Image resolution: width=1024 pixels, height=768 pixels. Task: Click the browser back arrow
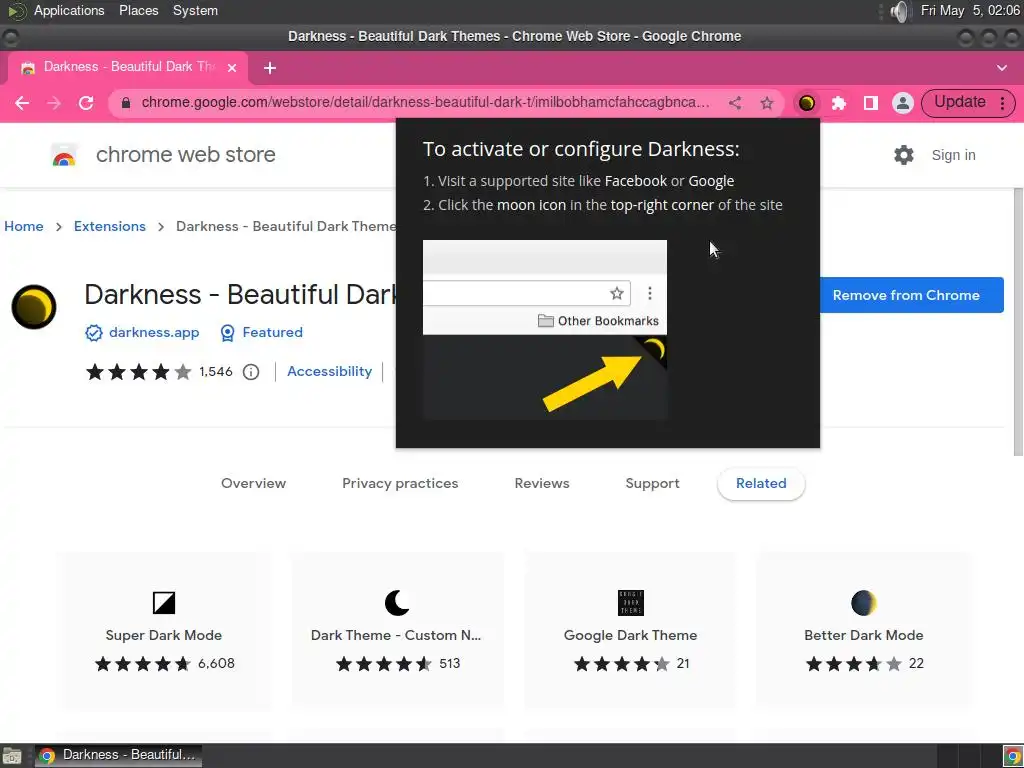pos(22,103)
